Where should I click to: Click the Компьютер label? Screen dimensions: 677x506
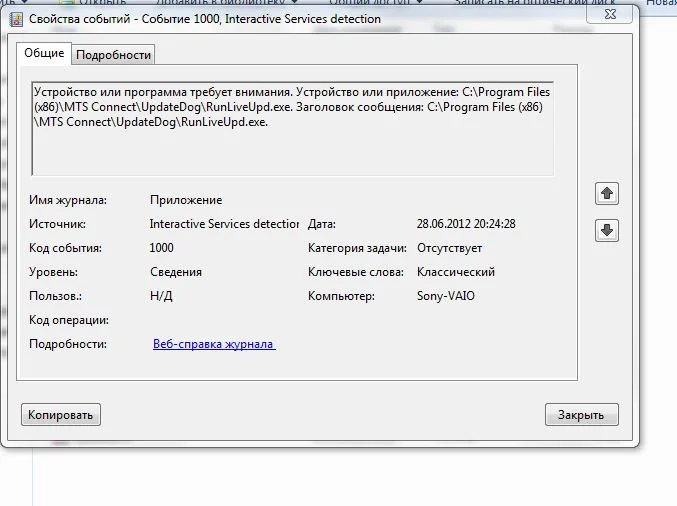pos(341,296)
